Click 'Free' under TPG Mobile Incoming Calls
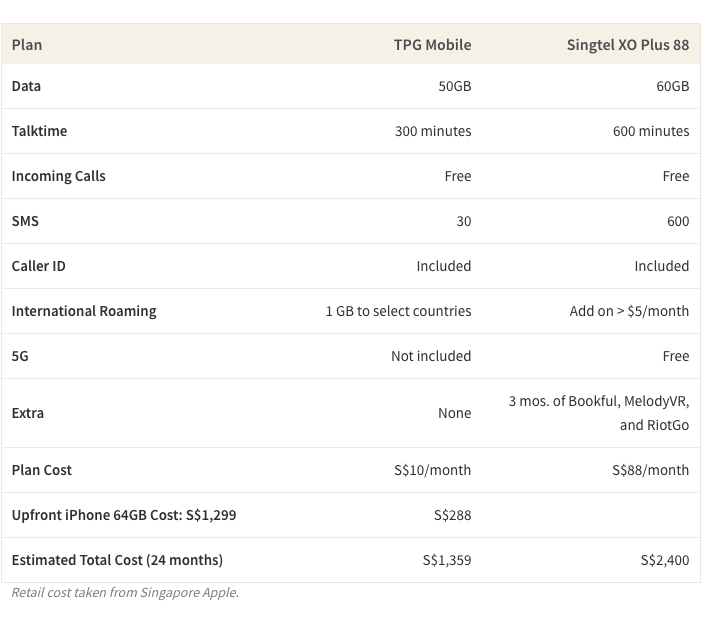The image size is (705, 622). (x=458, y=176)
